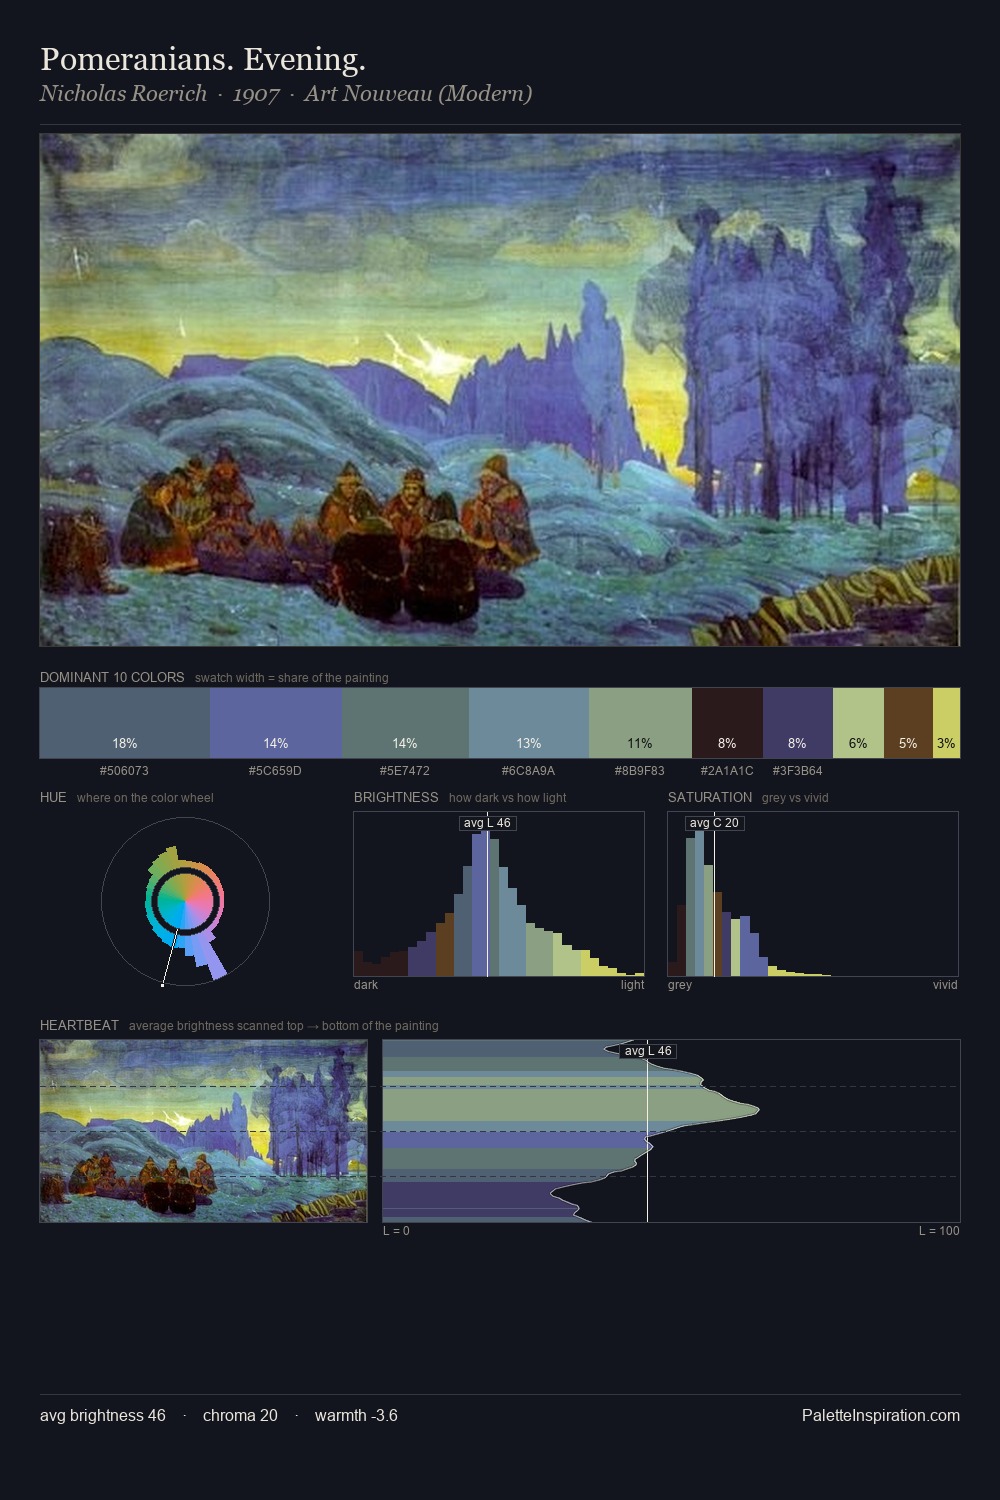Click the 'L = 0' axis label

point(396,1231)
